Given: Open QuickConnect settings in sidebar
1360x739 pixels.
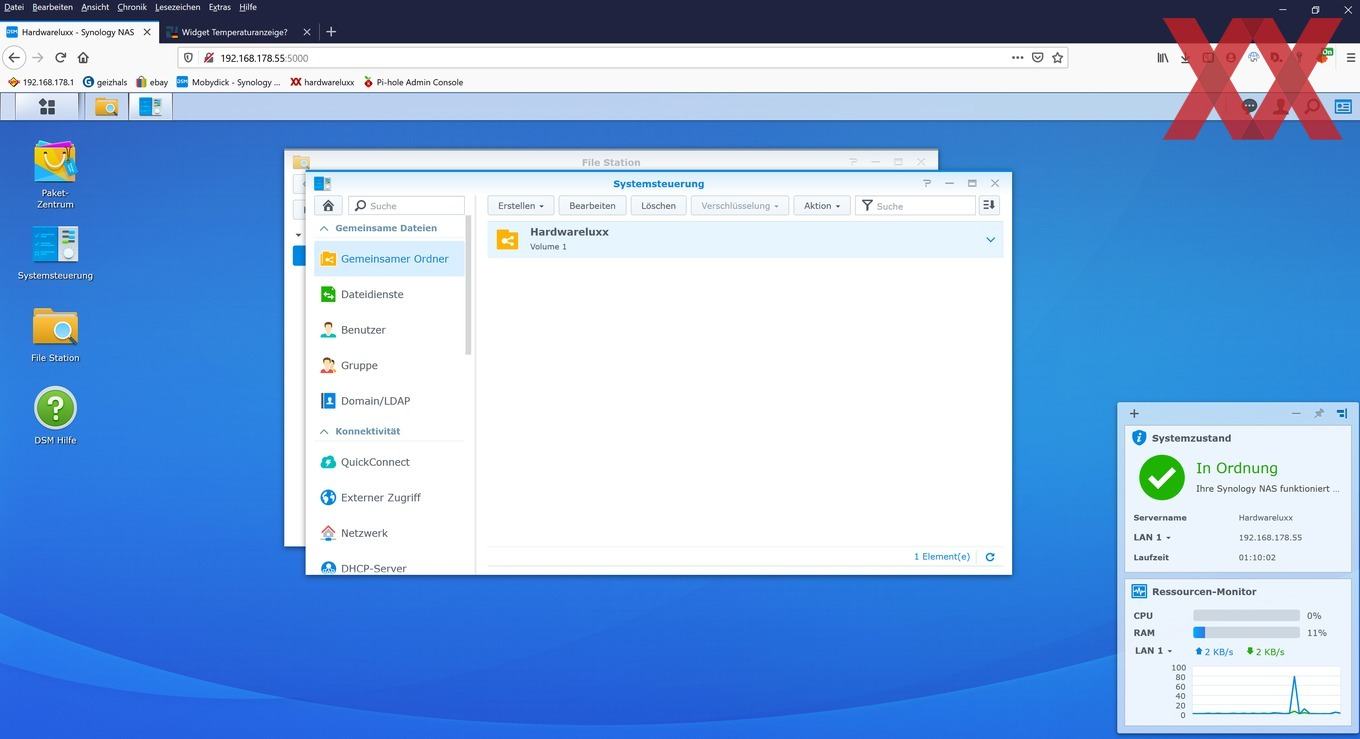Looking at the screenshot, I should 389,462.
